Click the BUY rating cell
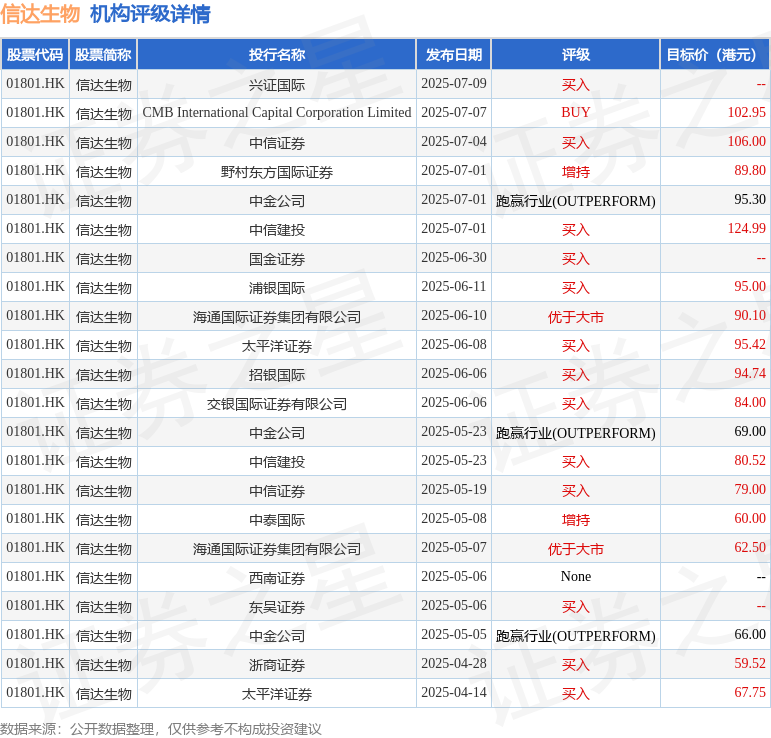 click(x=575, y=113)
